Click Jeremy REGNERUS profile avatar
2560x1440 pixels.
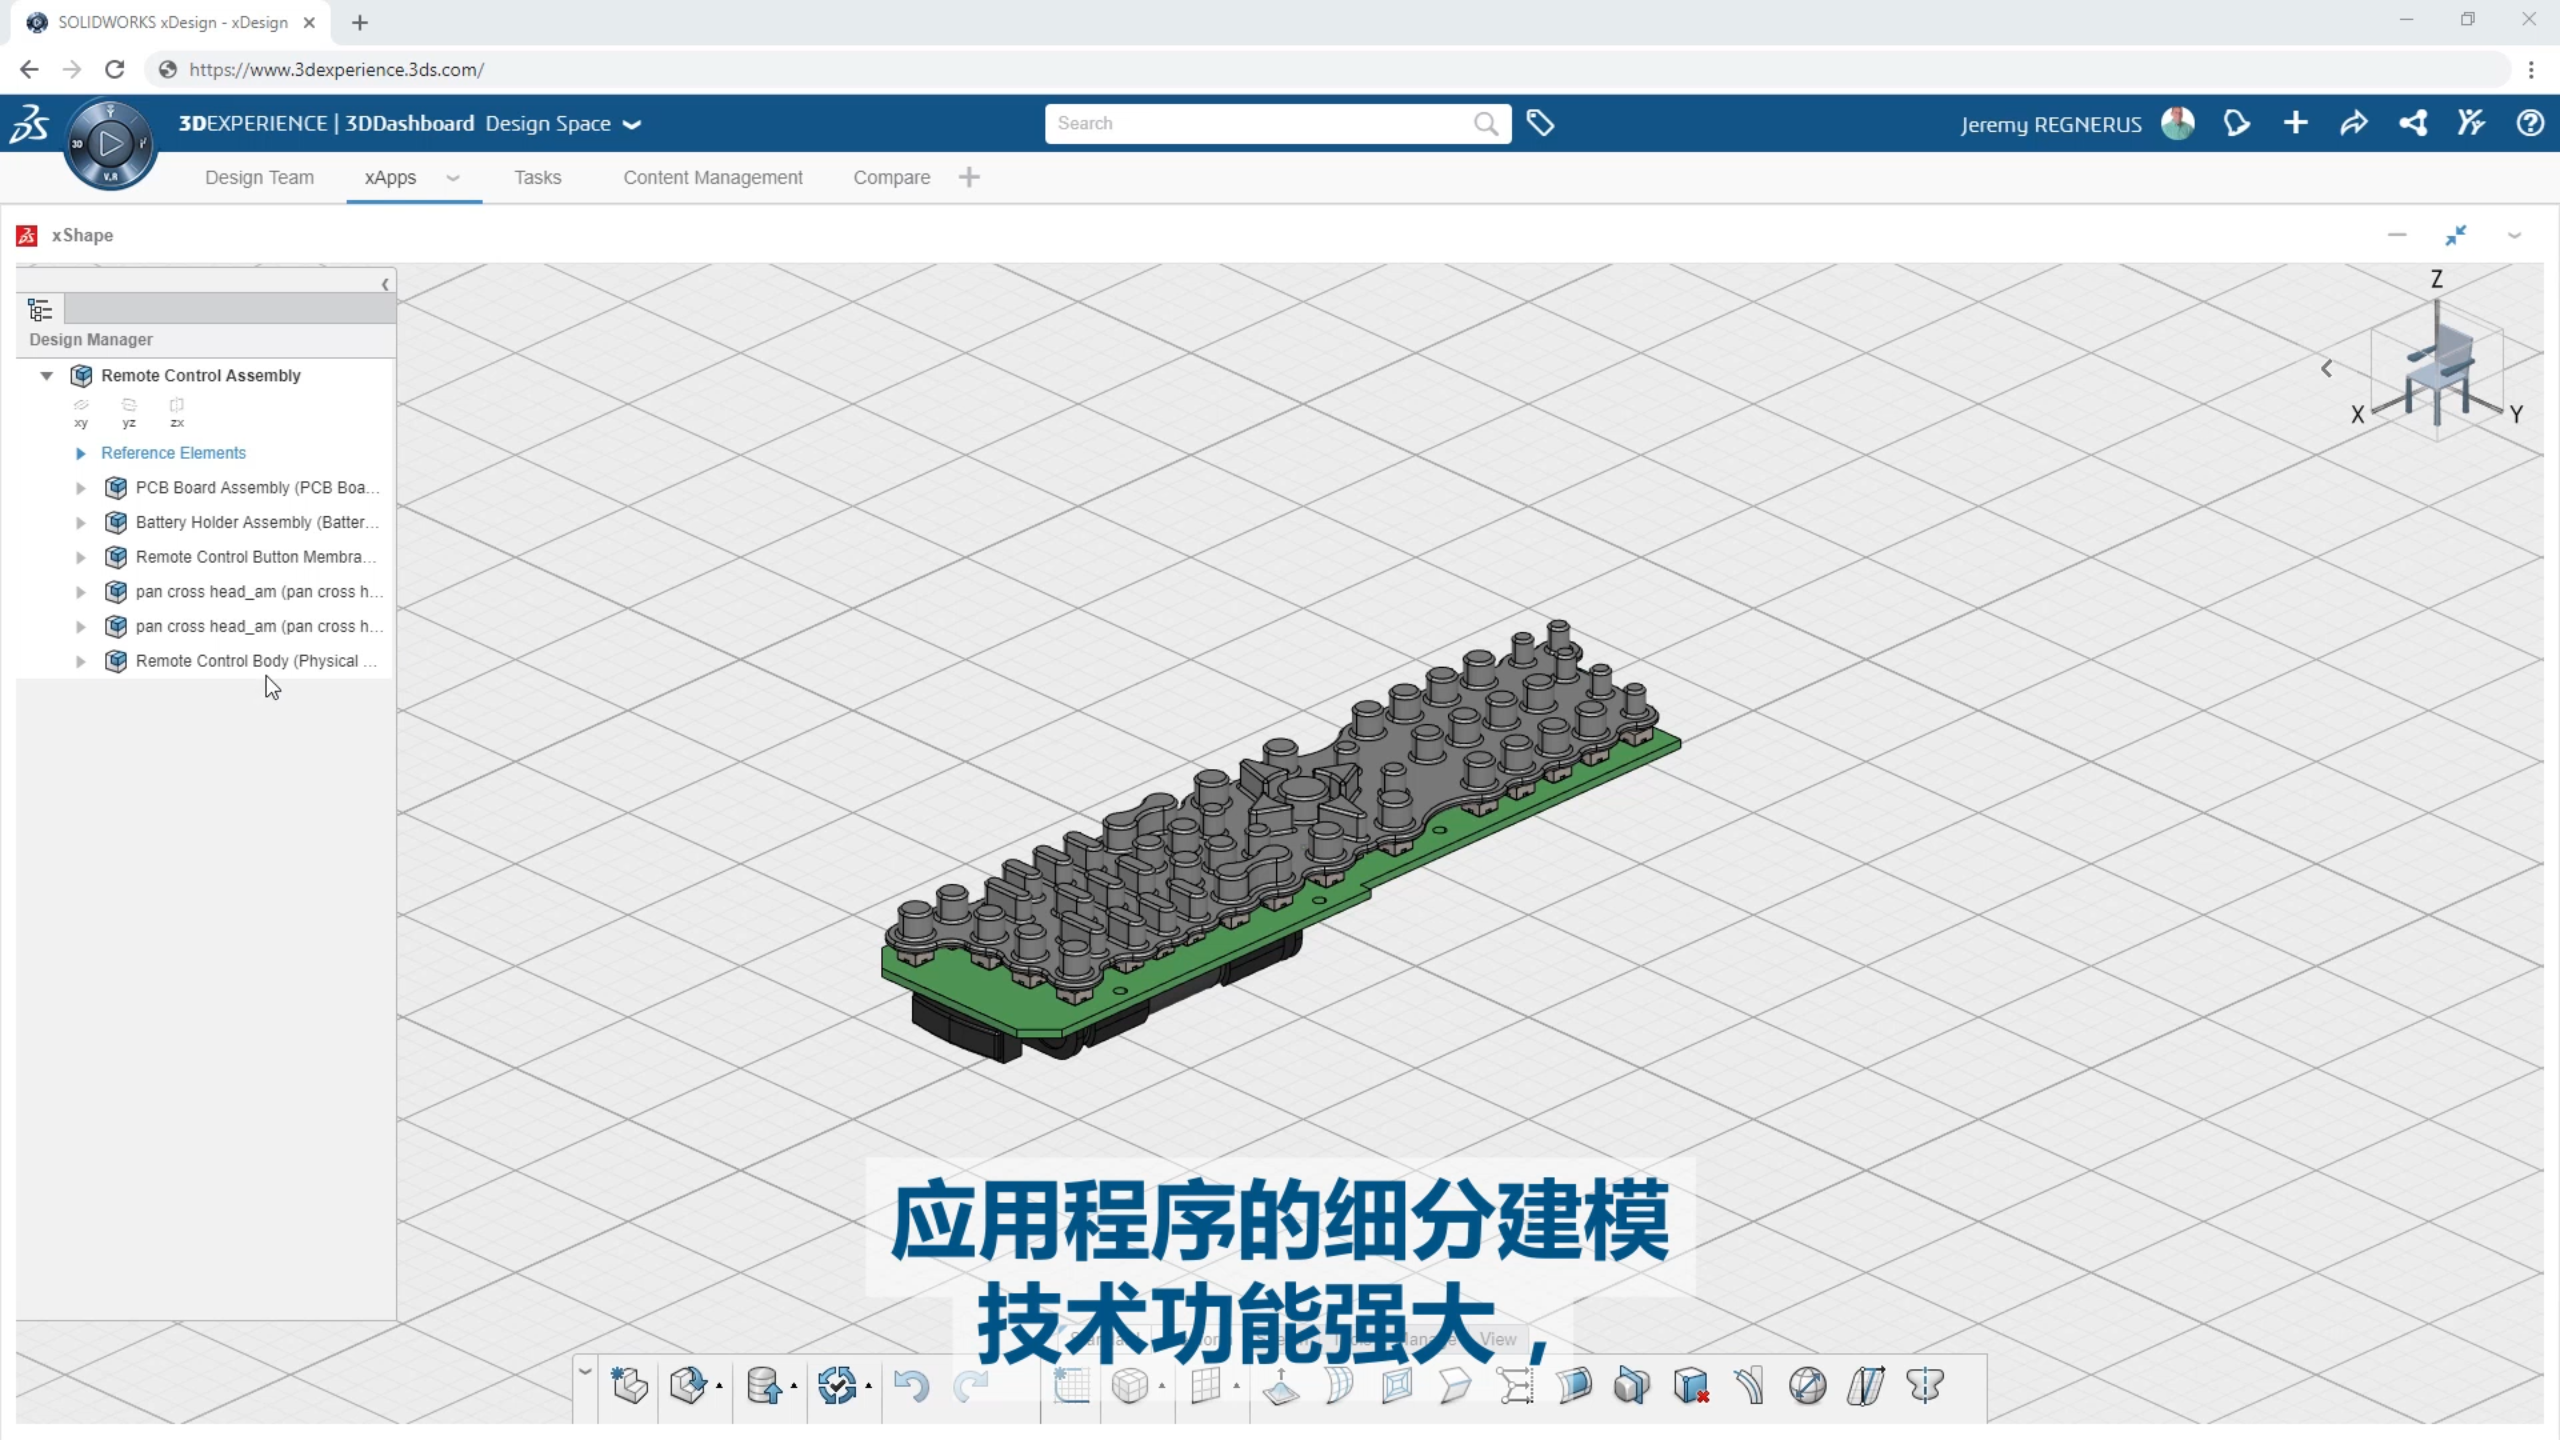(2178, 122)
